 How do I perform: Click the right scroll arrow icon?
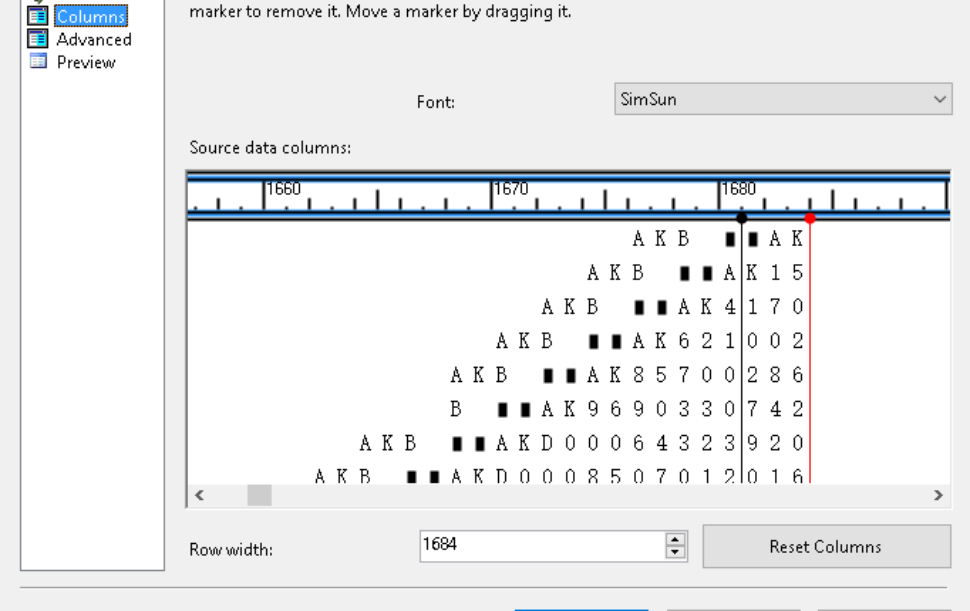(937, 495)
